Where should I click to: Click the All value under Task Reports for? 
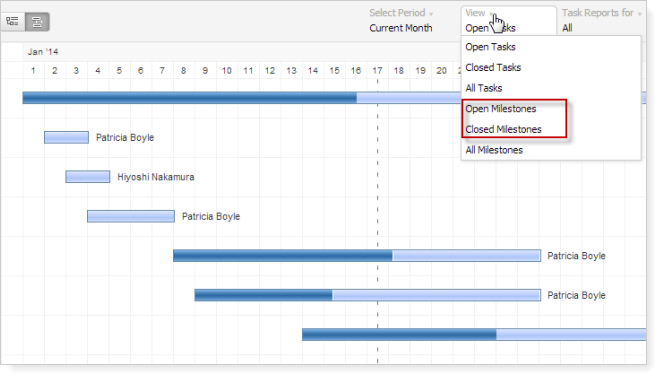coord(567,28)
